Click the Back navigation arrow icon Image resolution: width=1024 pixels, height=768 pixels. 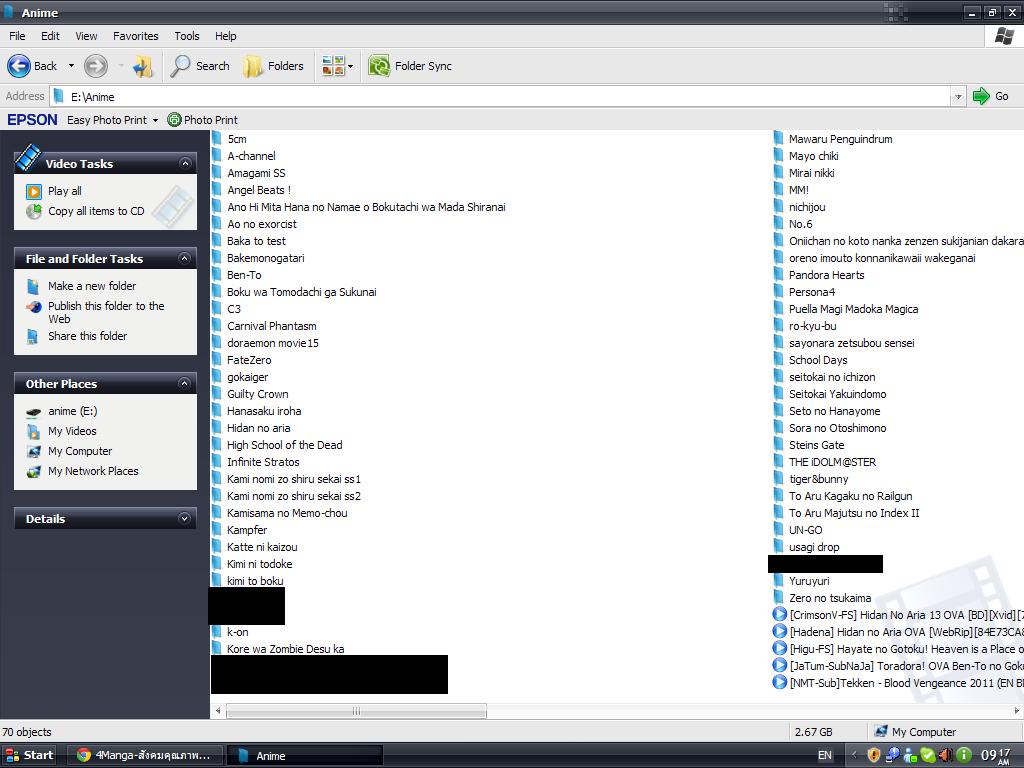point(19,66)
